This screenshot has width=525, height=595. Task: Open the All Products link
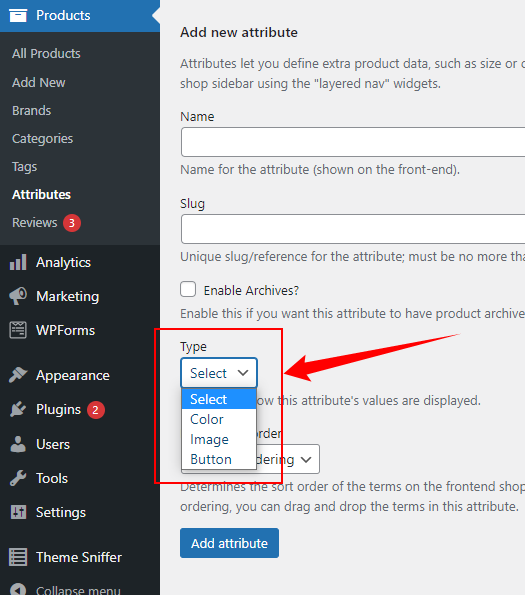coord(46,54)
